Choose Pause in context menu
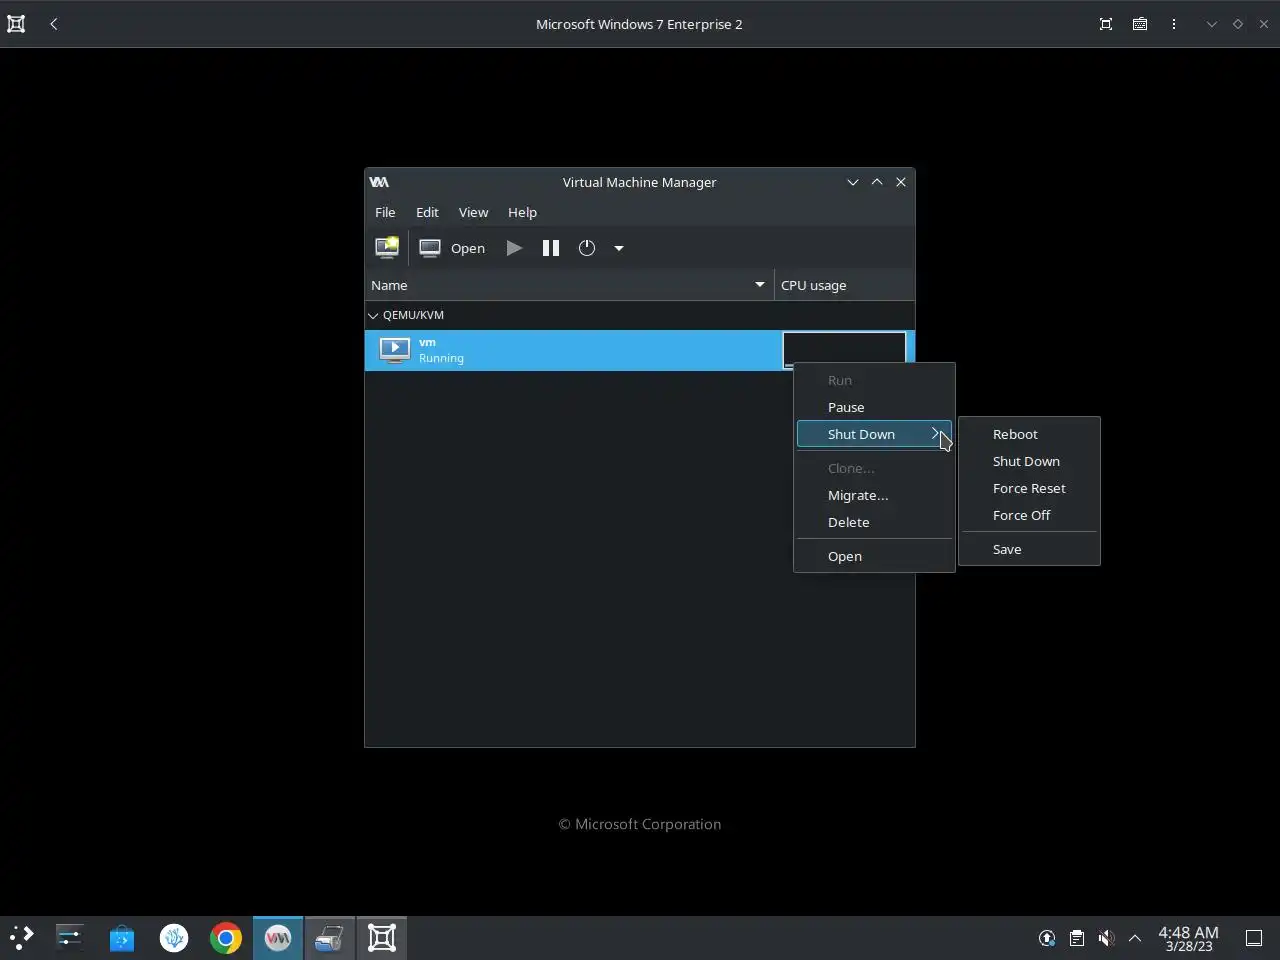The width and height of the screenshot is (1280, 960). coord(874,407)
